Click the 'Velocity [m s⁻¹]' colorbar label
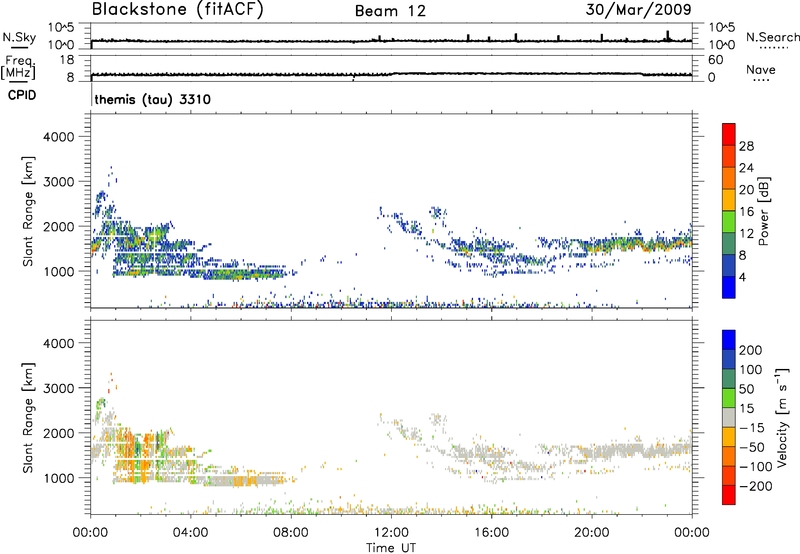 click(x=782, y=417)
